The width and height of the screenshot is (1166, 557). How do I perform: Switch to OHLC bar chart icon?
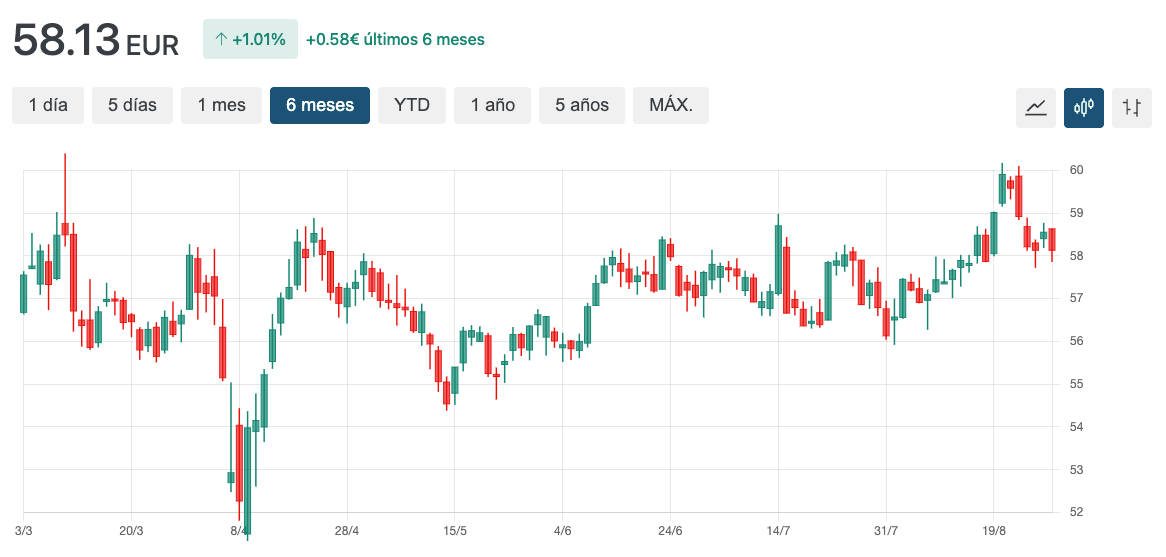[x=1131, y=107]
